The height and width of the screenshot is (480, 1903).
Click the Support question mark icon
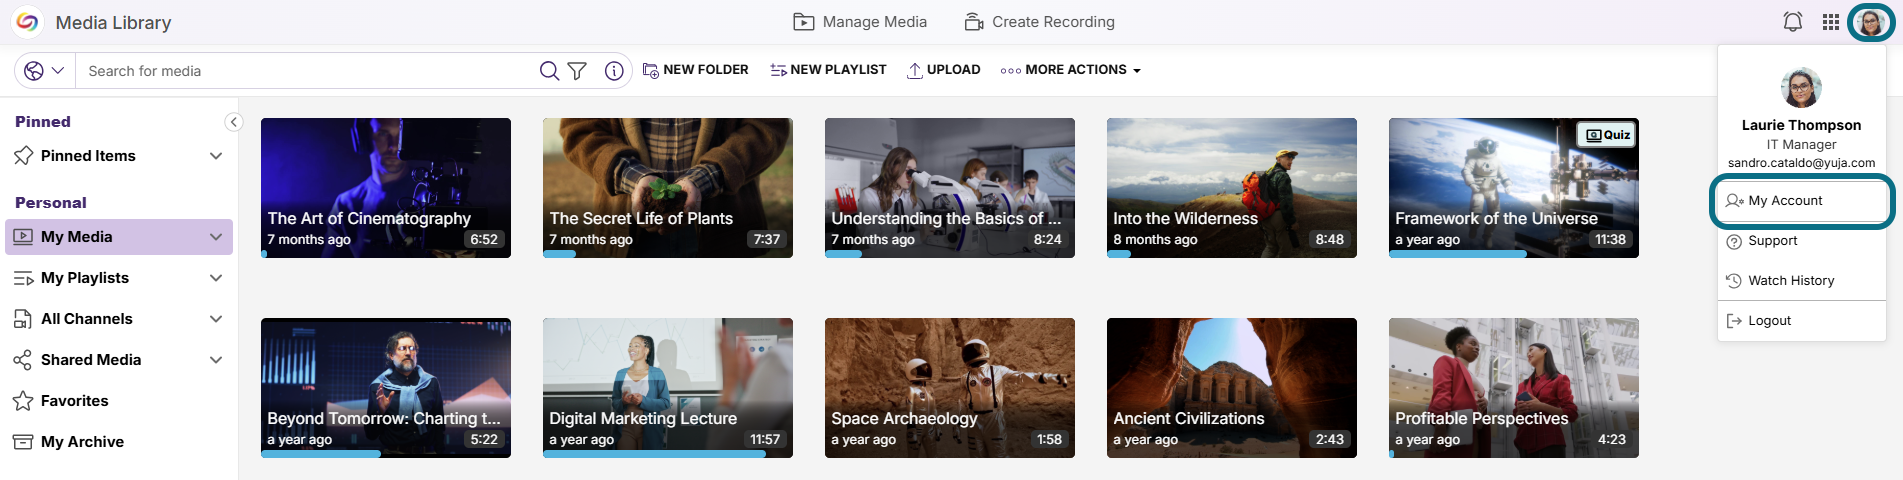click(1734, 241)
